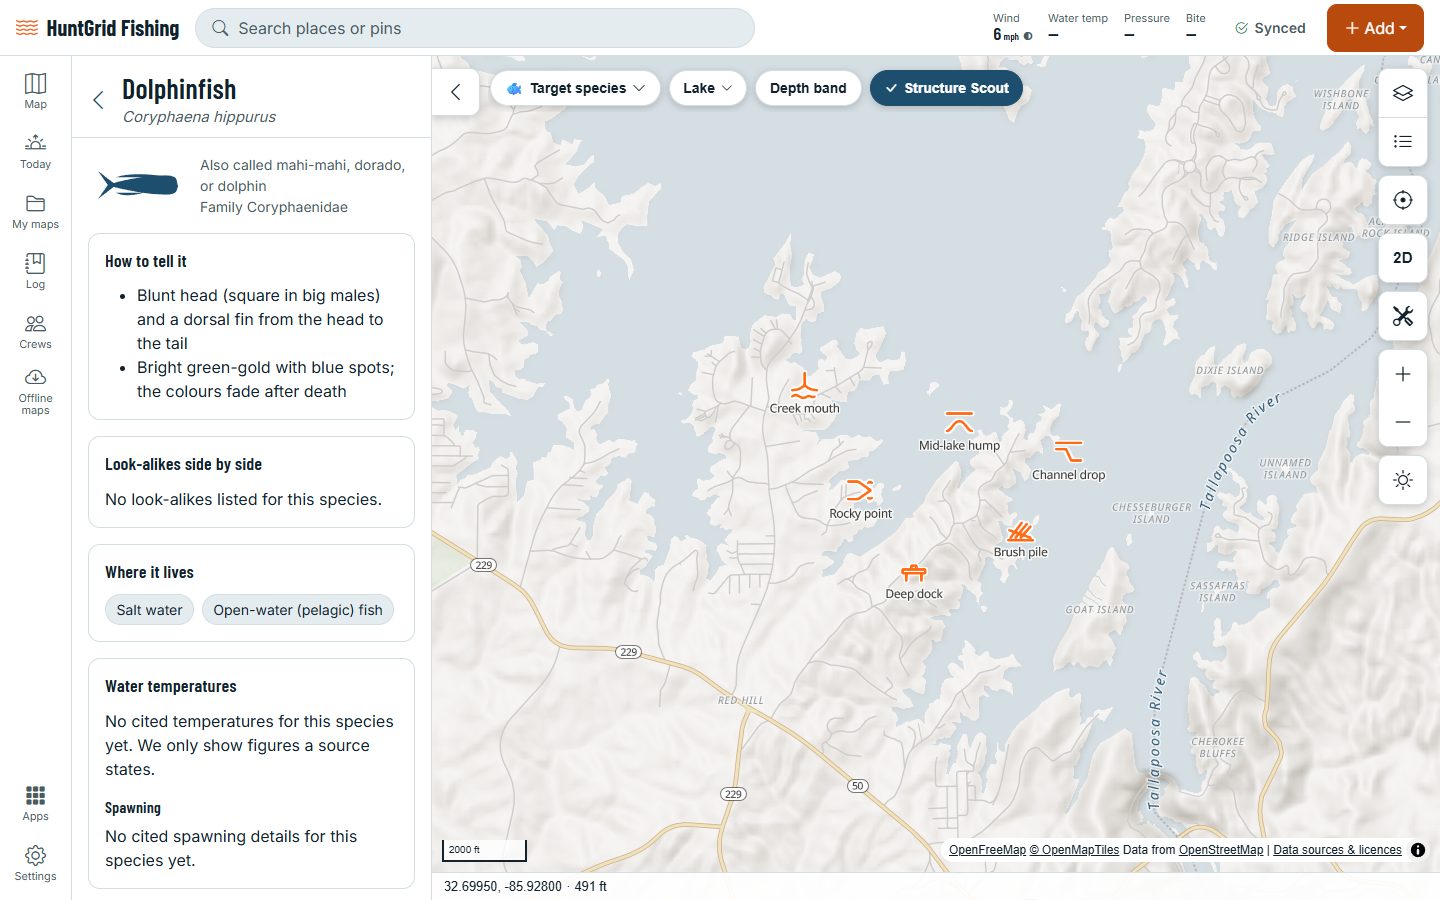The width and height of the screenshot is (1440, 900).
Task: Click the Open-water (pelagic) fish chip
Action: click(298, 610)
